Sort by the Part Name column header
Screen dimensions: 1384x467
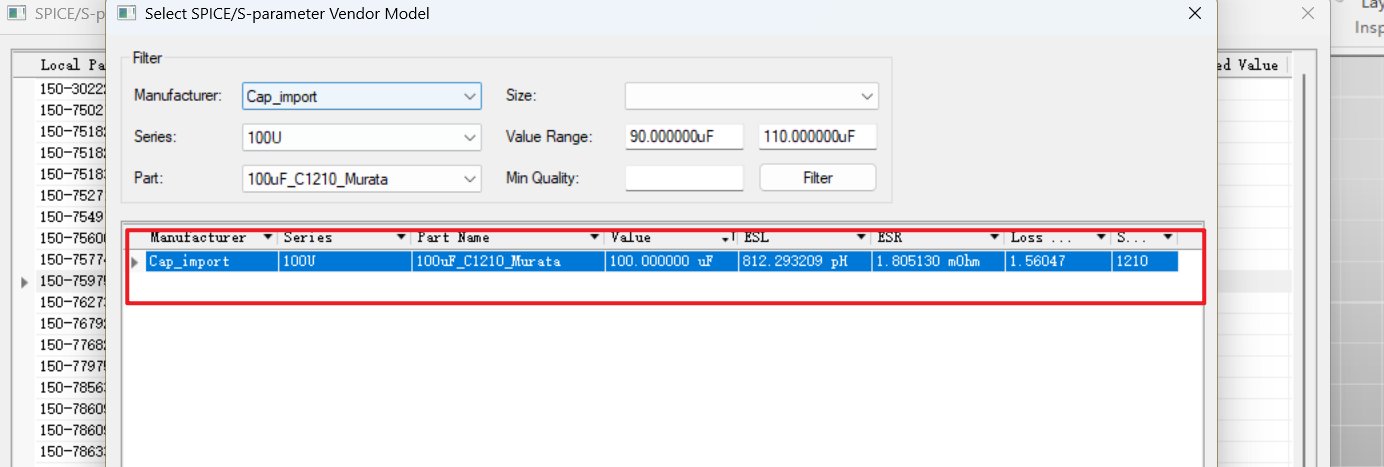(x=453, y=238)
